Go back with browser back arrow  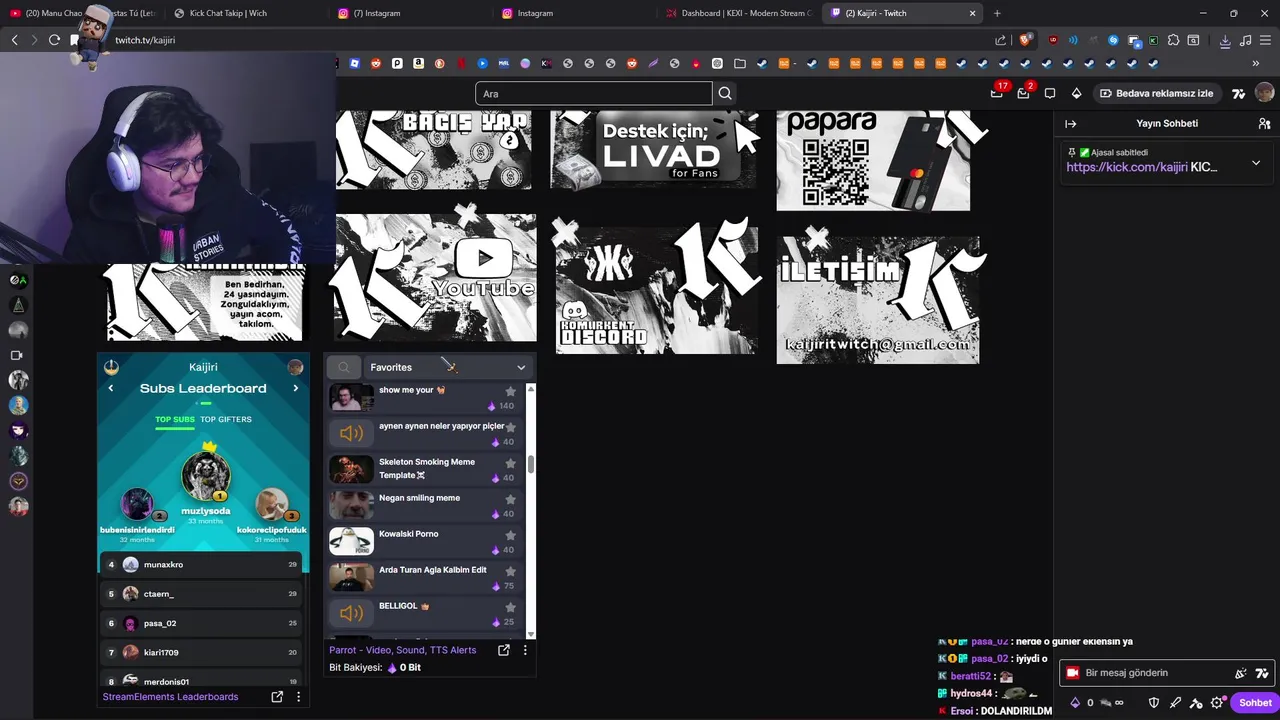pyautogui.click(x=14, y=40)
